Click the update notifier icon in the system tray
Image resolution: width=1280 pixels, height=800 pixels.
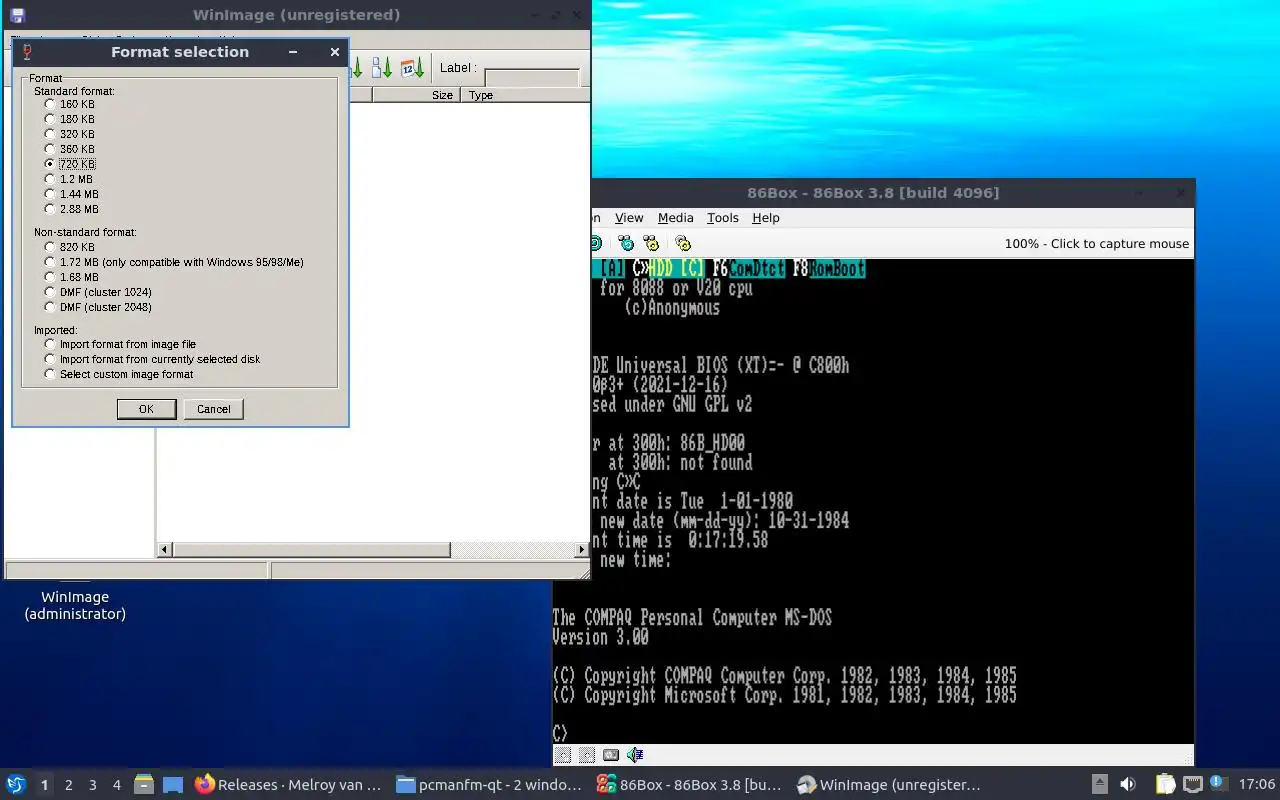[1218, 784]
